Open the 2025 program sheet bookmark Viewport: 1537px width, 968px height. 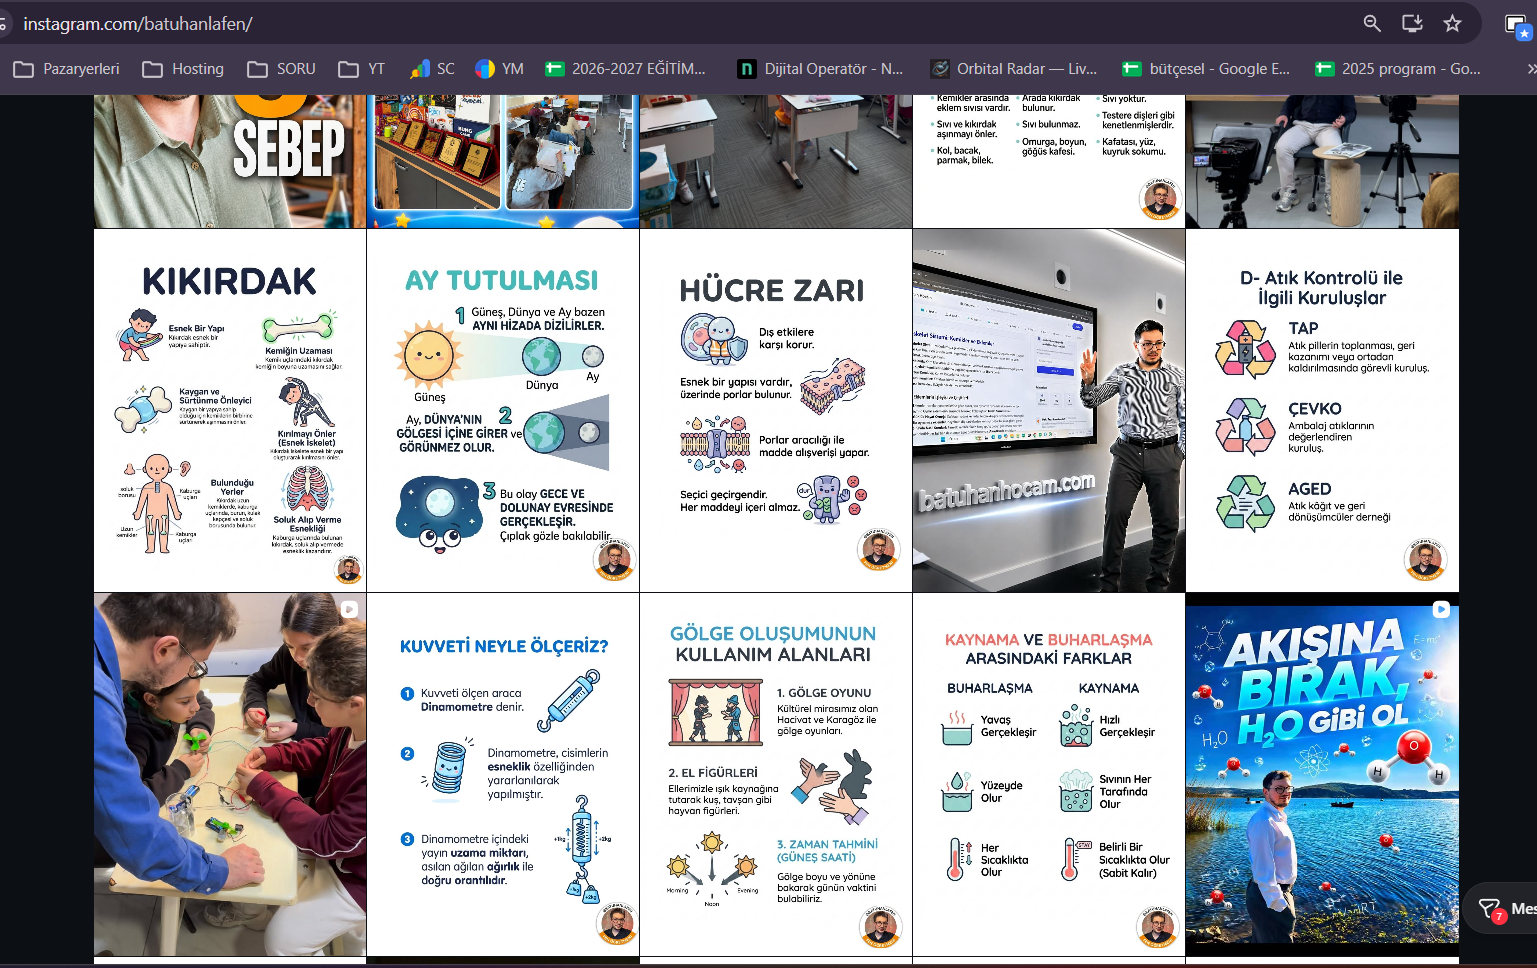point(1398,69)
